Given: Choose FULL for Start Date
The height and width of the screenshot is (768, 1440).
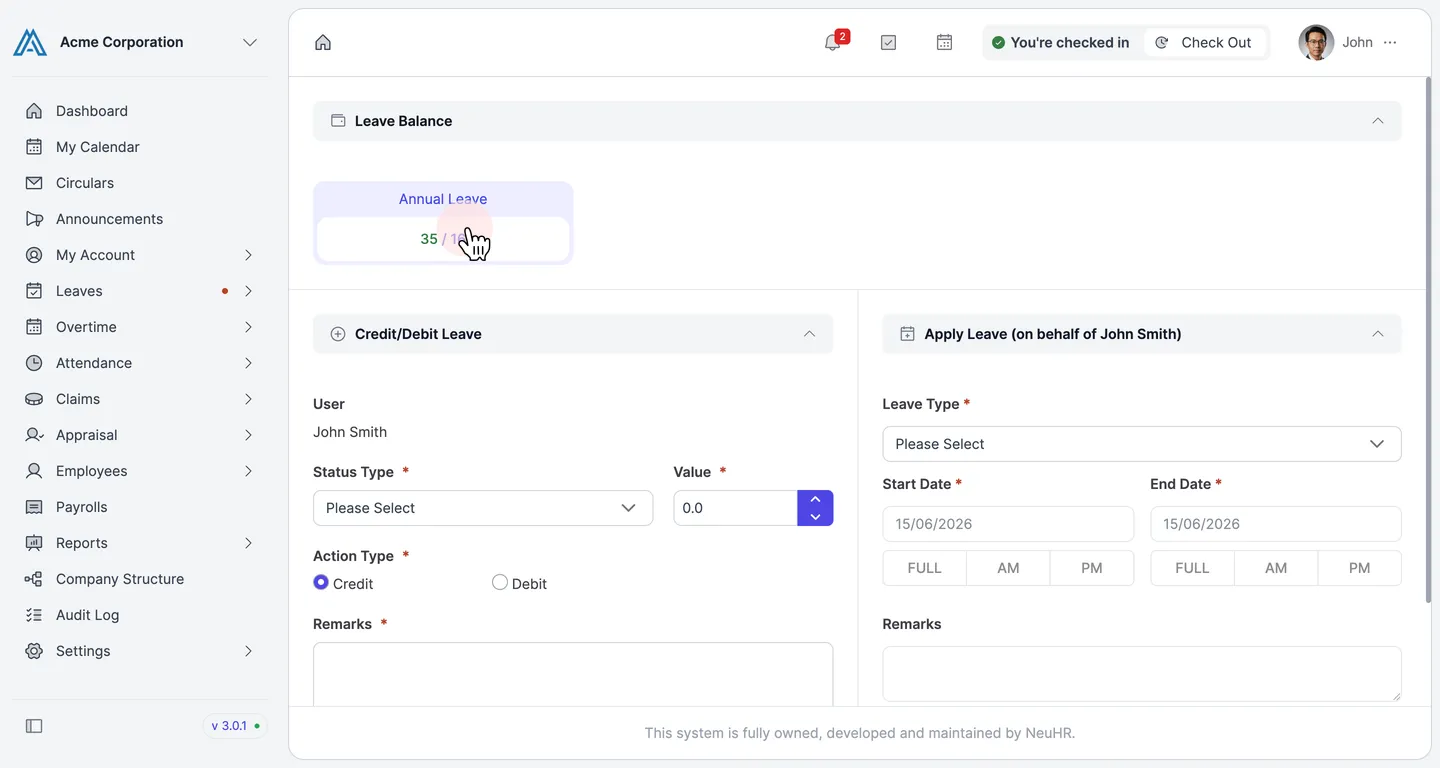Looking at the screenshot, I should tap(924, 568).
